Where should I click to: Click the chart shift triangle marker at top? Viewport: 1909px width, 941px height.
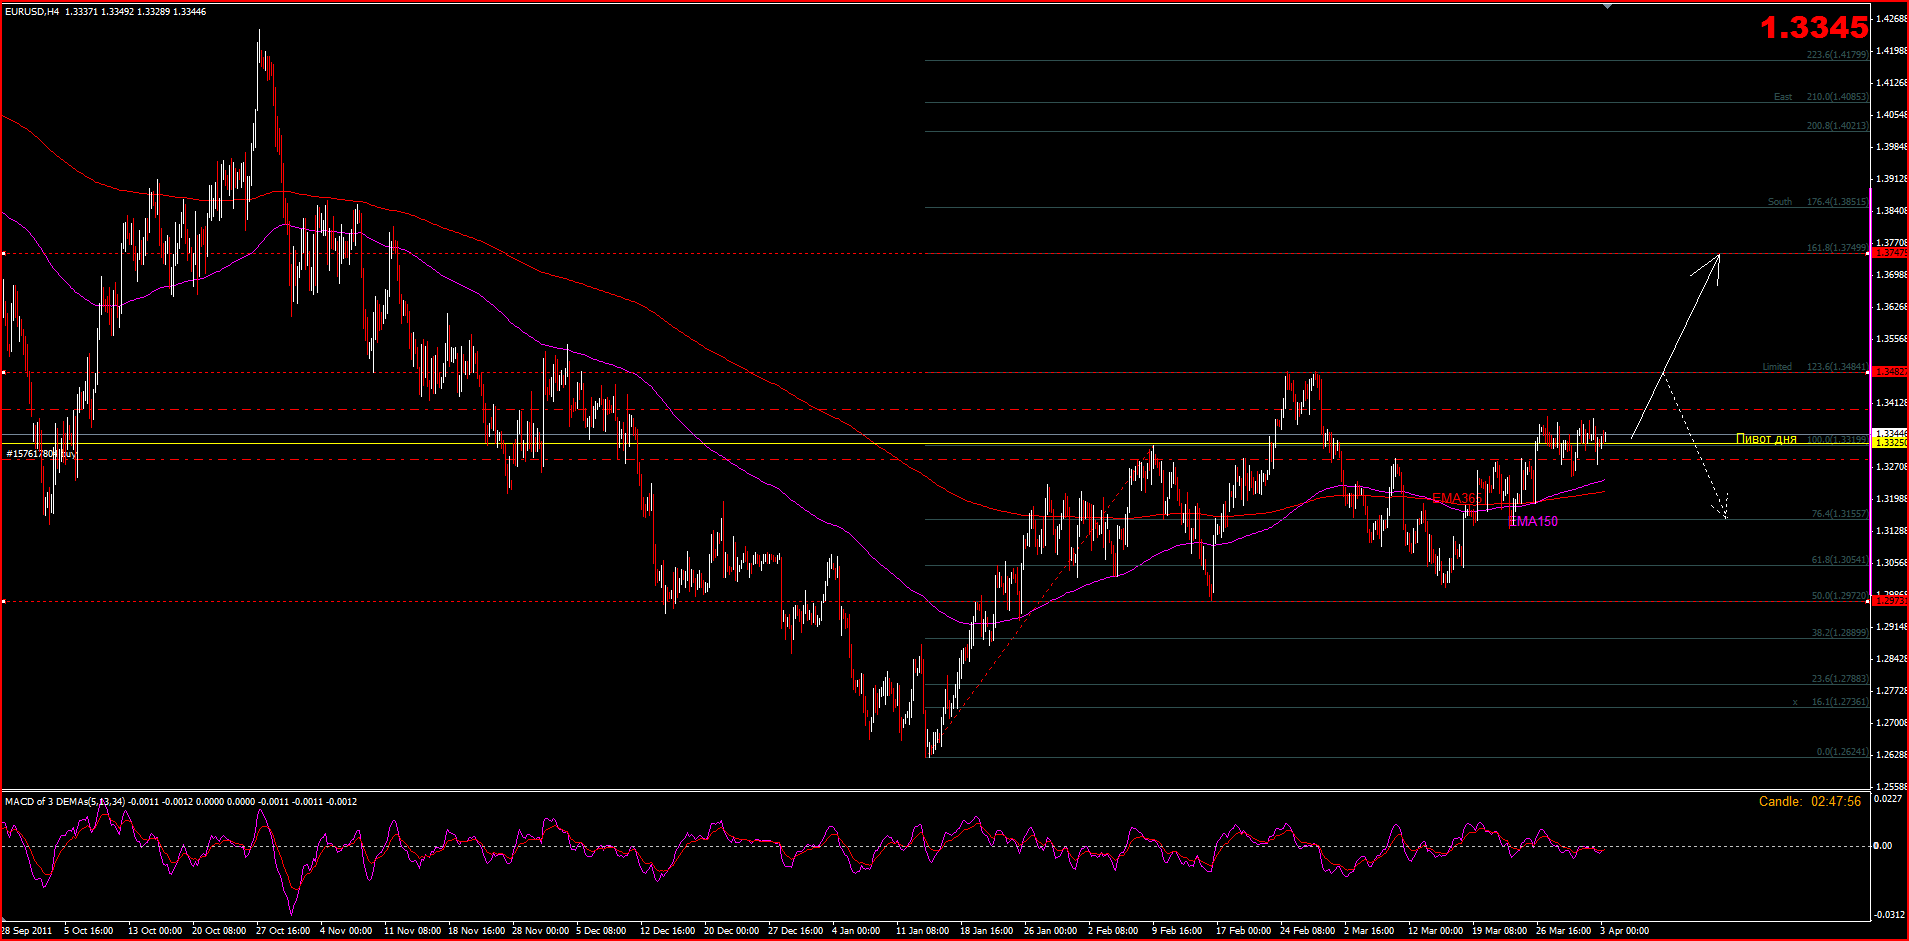point(1607,6)
